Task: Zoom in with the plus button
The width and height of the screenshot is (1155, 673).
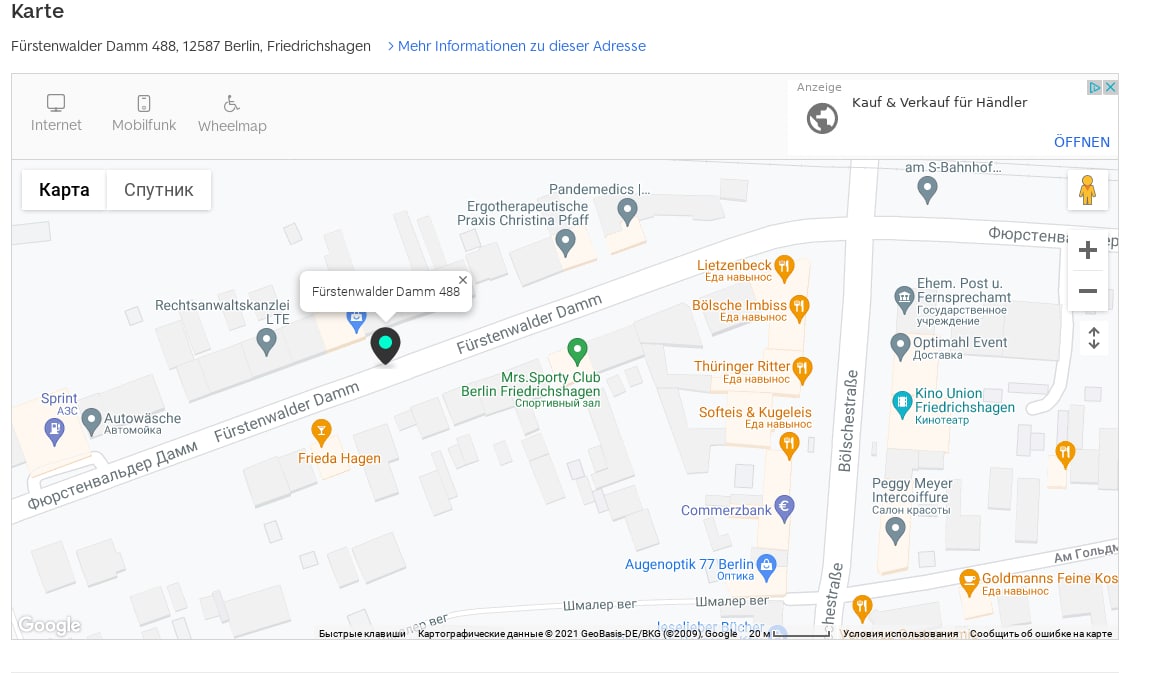Action: pyautogui.click(x=1087, y=250)
